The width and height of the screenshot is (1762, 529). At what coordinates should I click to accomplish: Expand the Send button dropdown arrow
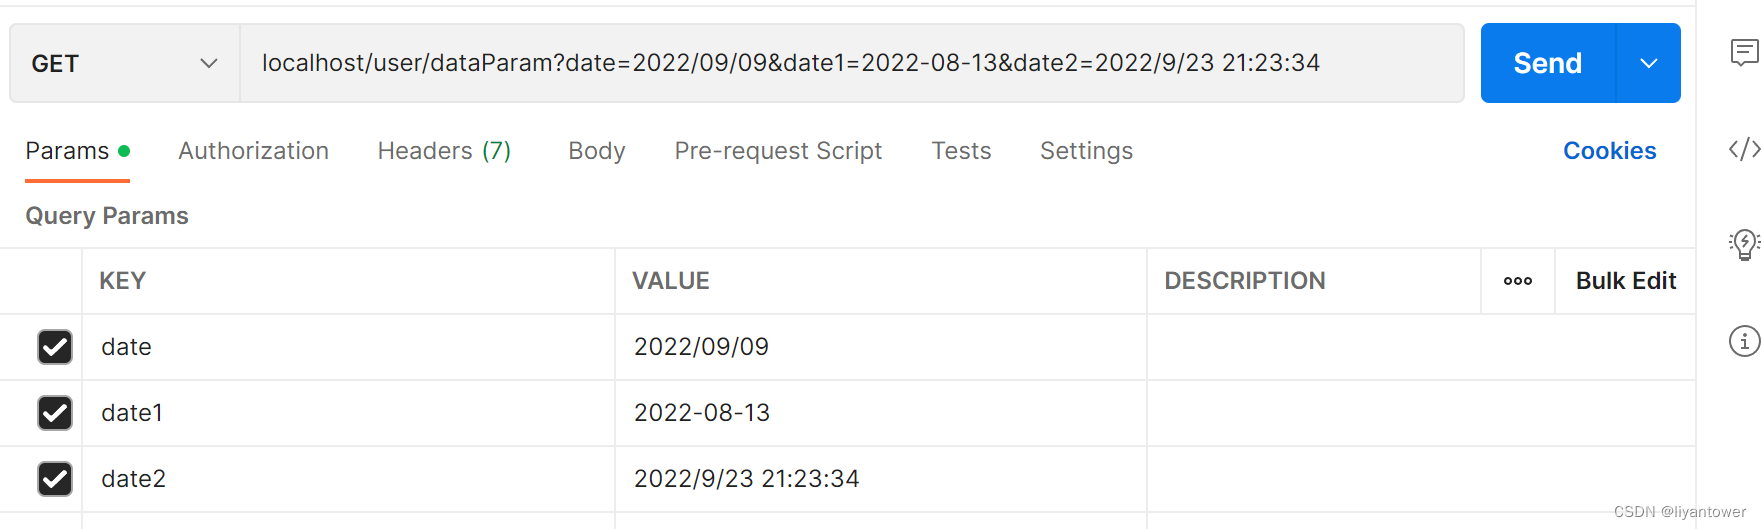pos(1648,63)
